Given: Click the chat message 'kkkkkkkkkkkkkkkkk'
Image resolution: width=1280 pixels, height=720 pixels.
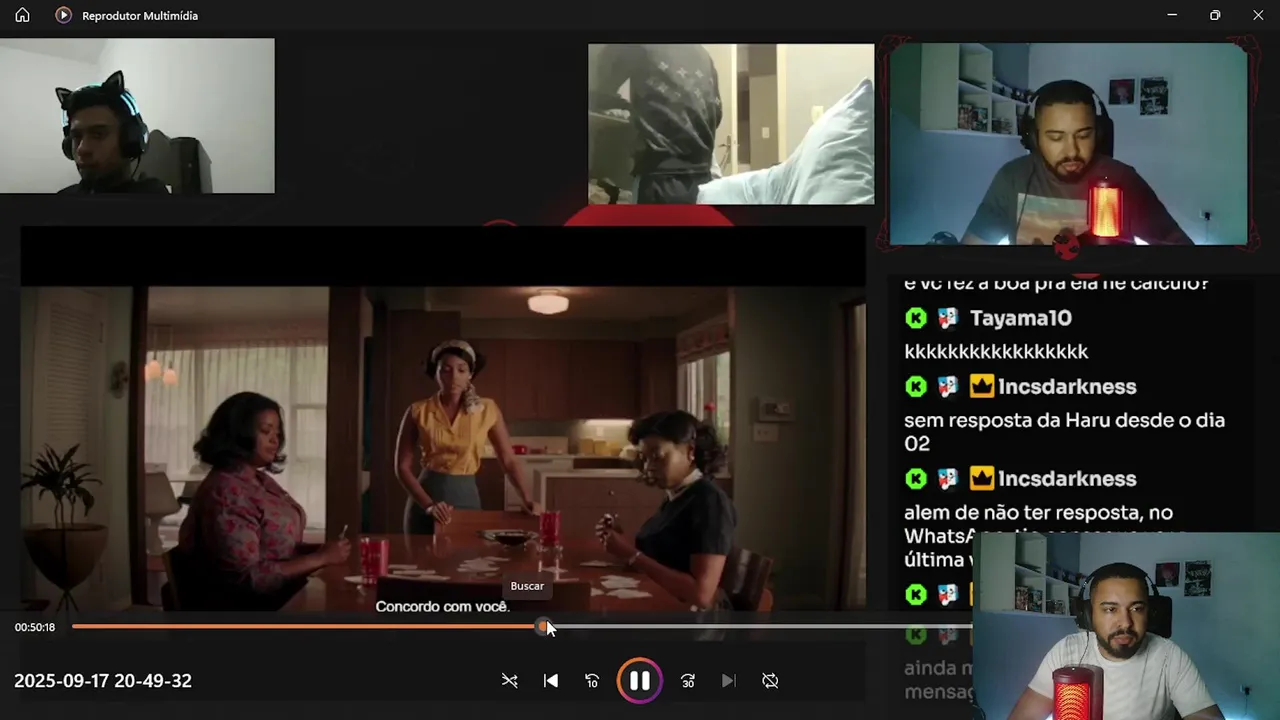Looking at the screenshot, I should tap(996, 352).
